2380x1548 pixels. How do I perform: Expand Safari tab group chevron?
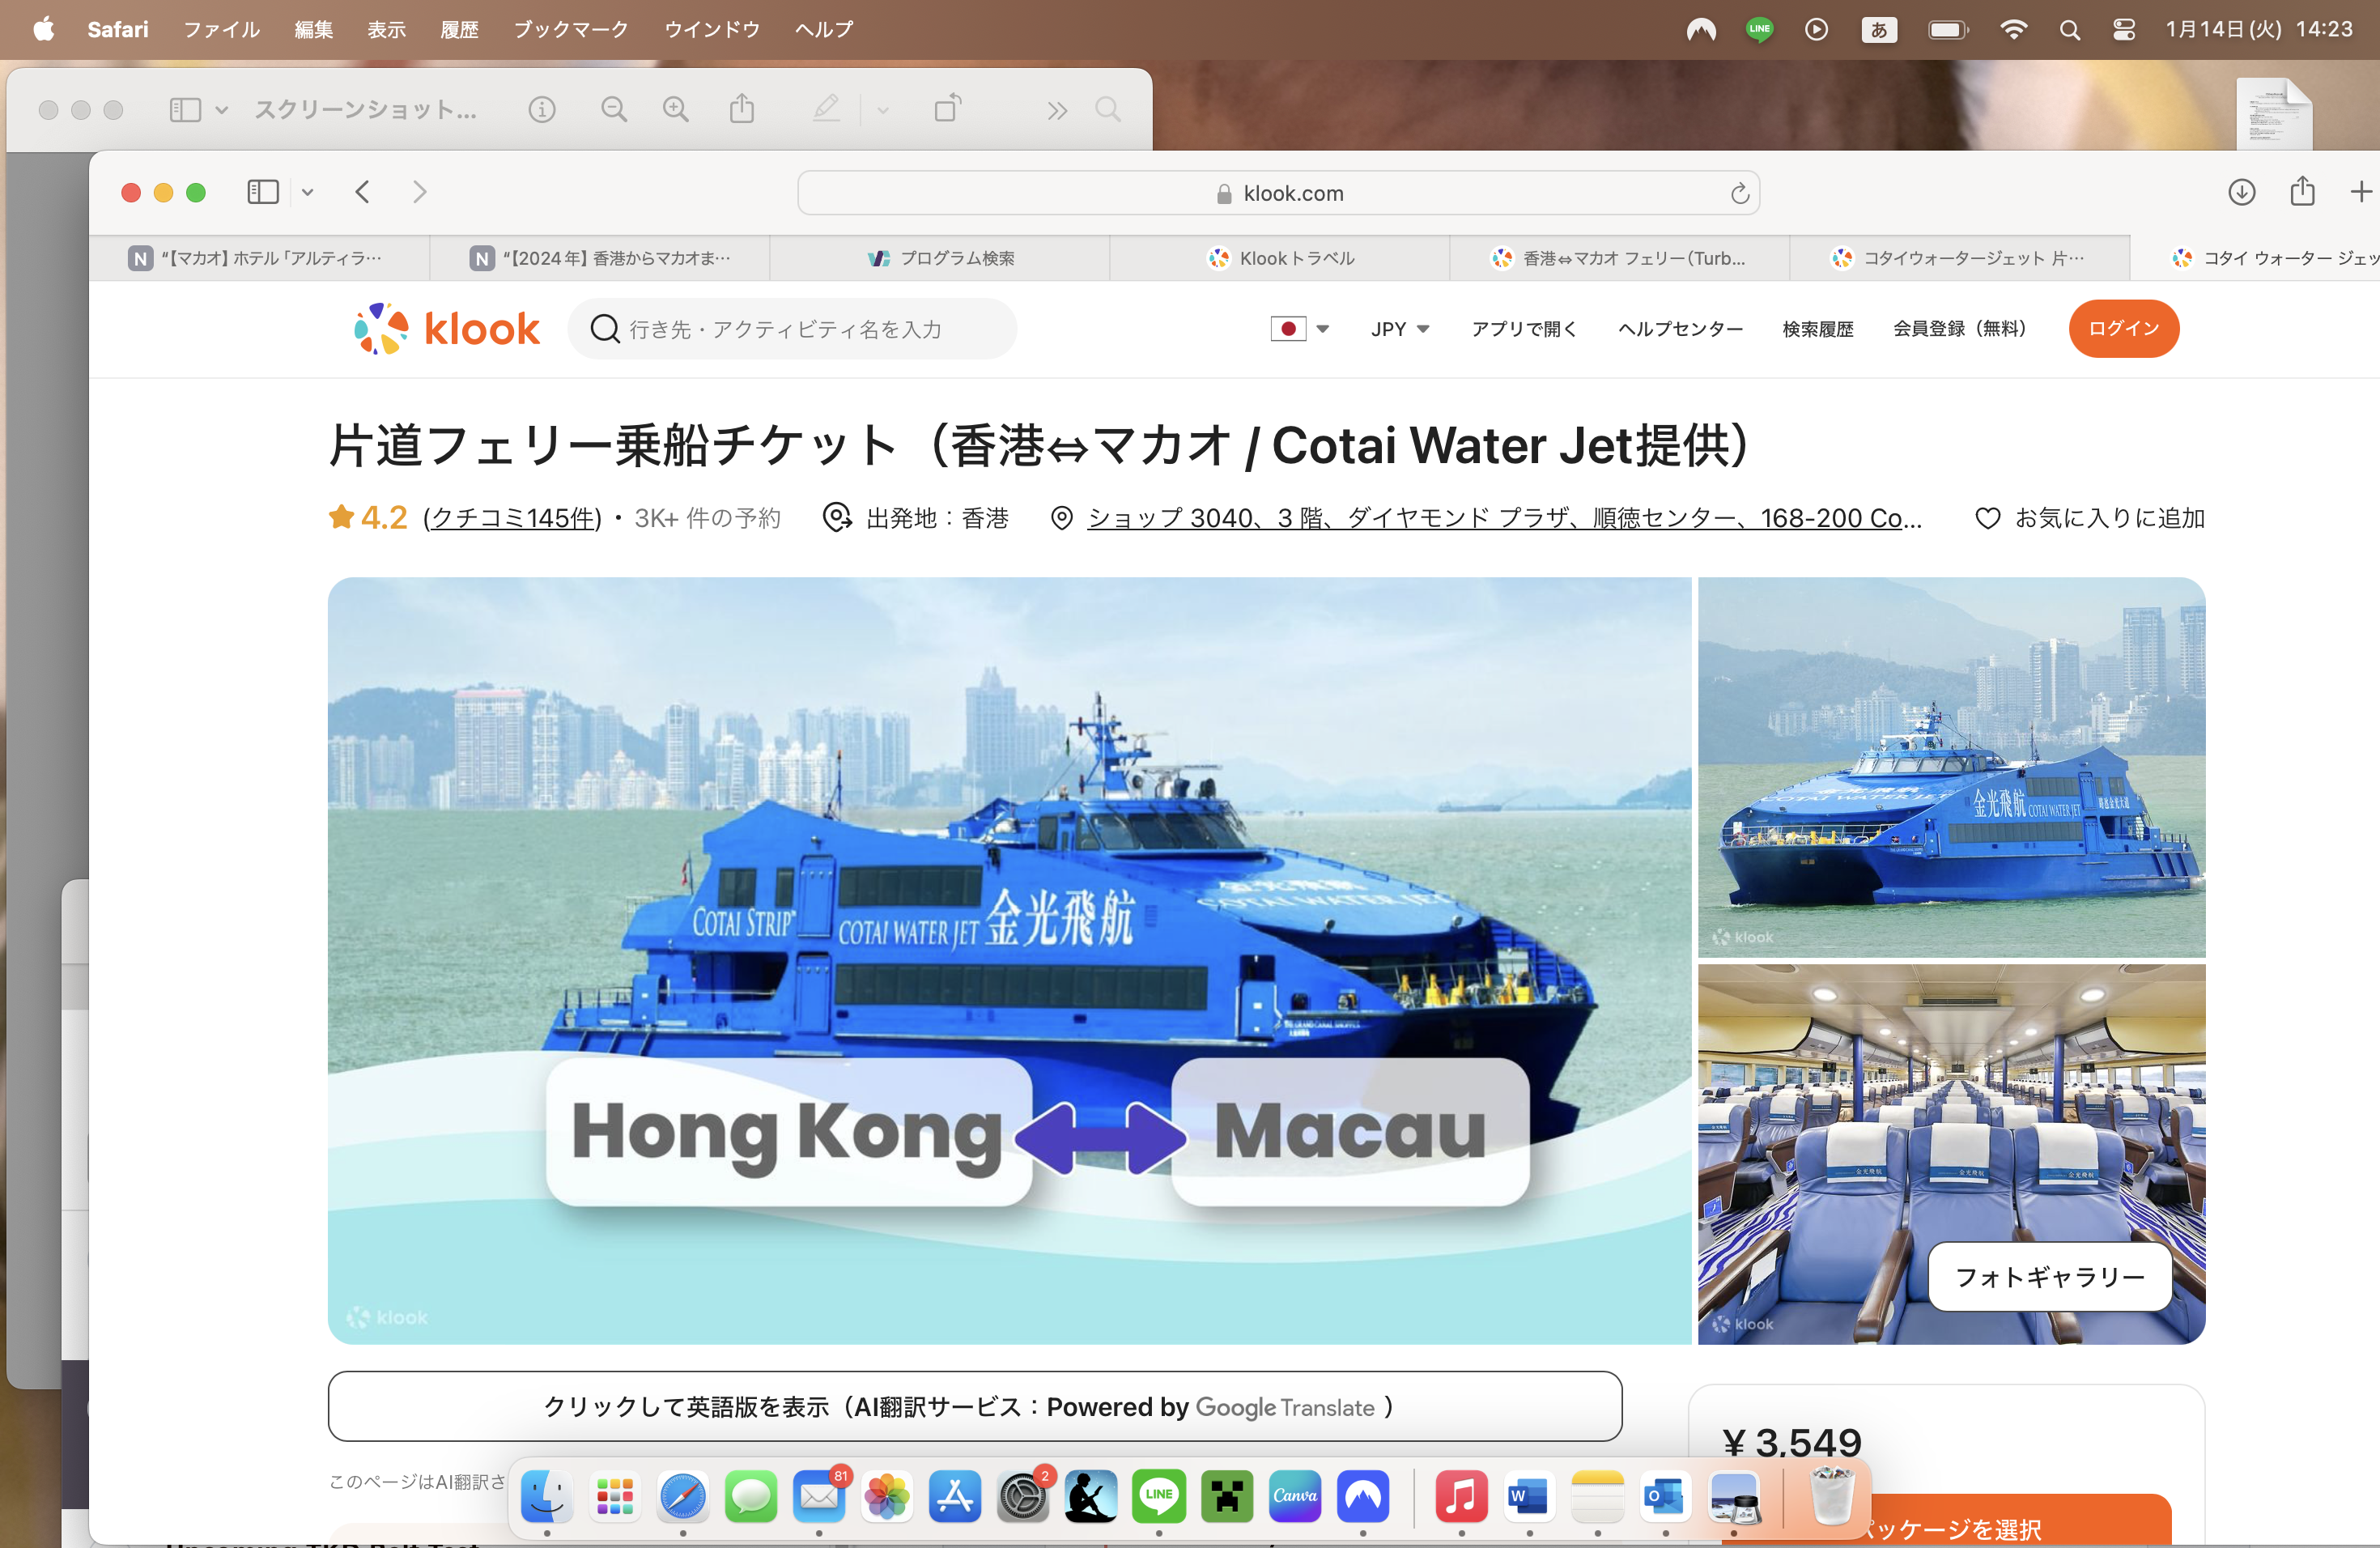click(x=308, y=192)
